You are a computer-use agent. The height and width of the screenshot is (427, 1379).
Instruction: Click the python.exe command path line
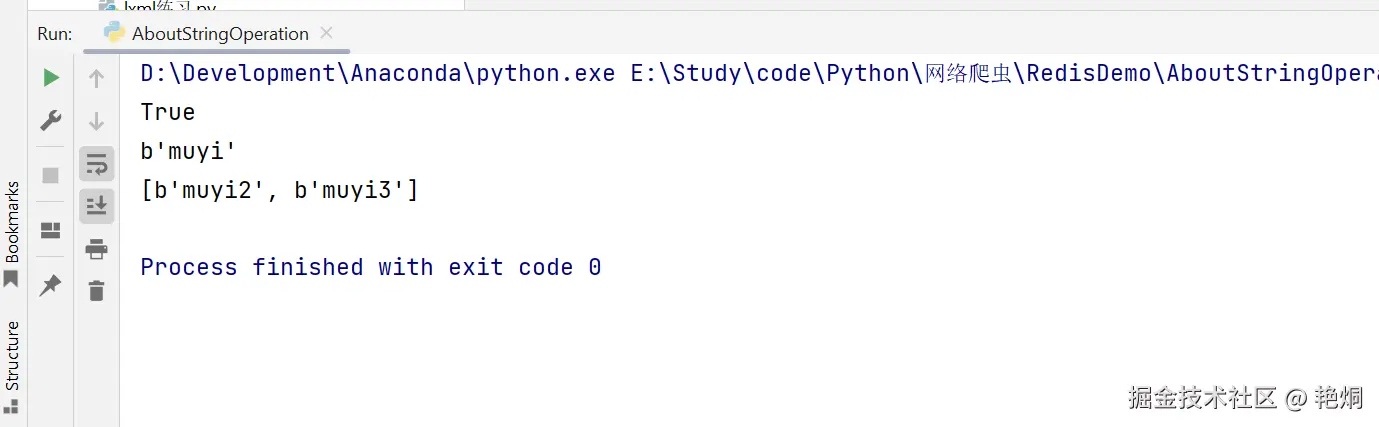click(x=759, y=73)
